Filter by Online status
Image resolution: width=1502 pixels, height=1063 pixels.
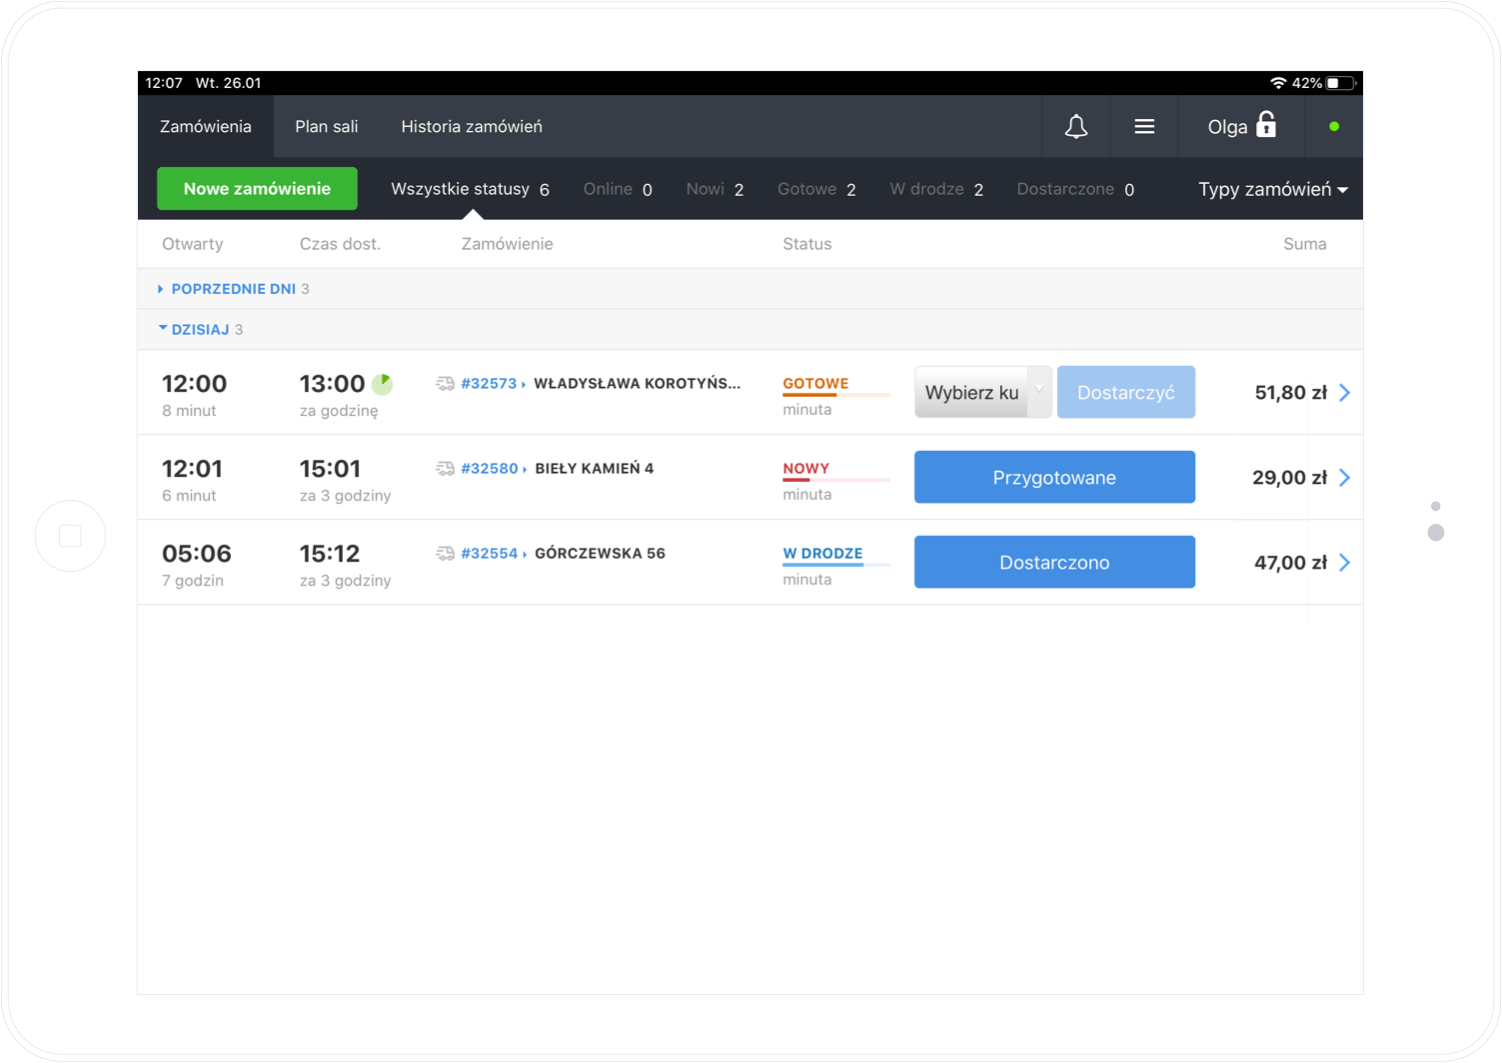coord(618,190)
